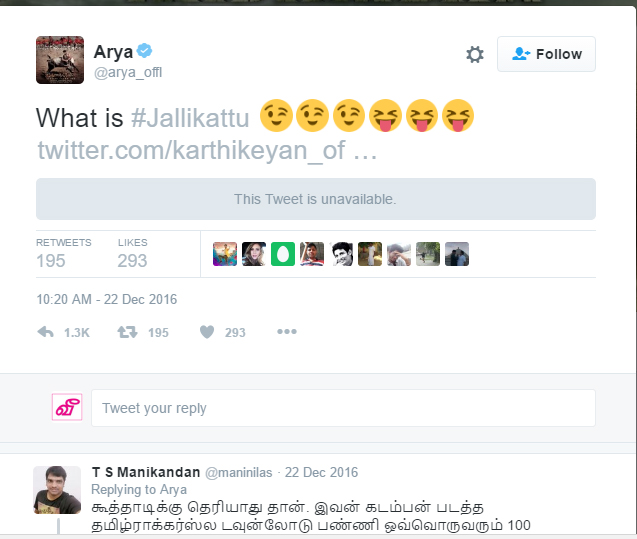Open the twitter.com/karthikeyan_of link
Screen dimensions: 637x539
pos(207,150)
